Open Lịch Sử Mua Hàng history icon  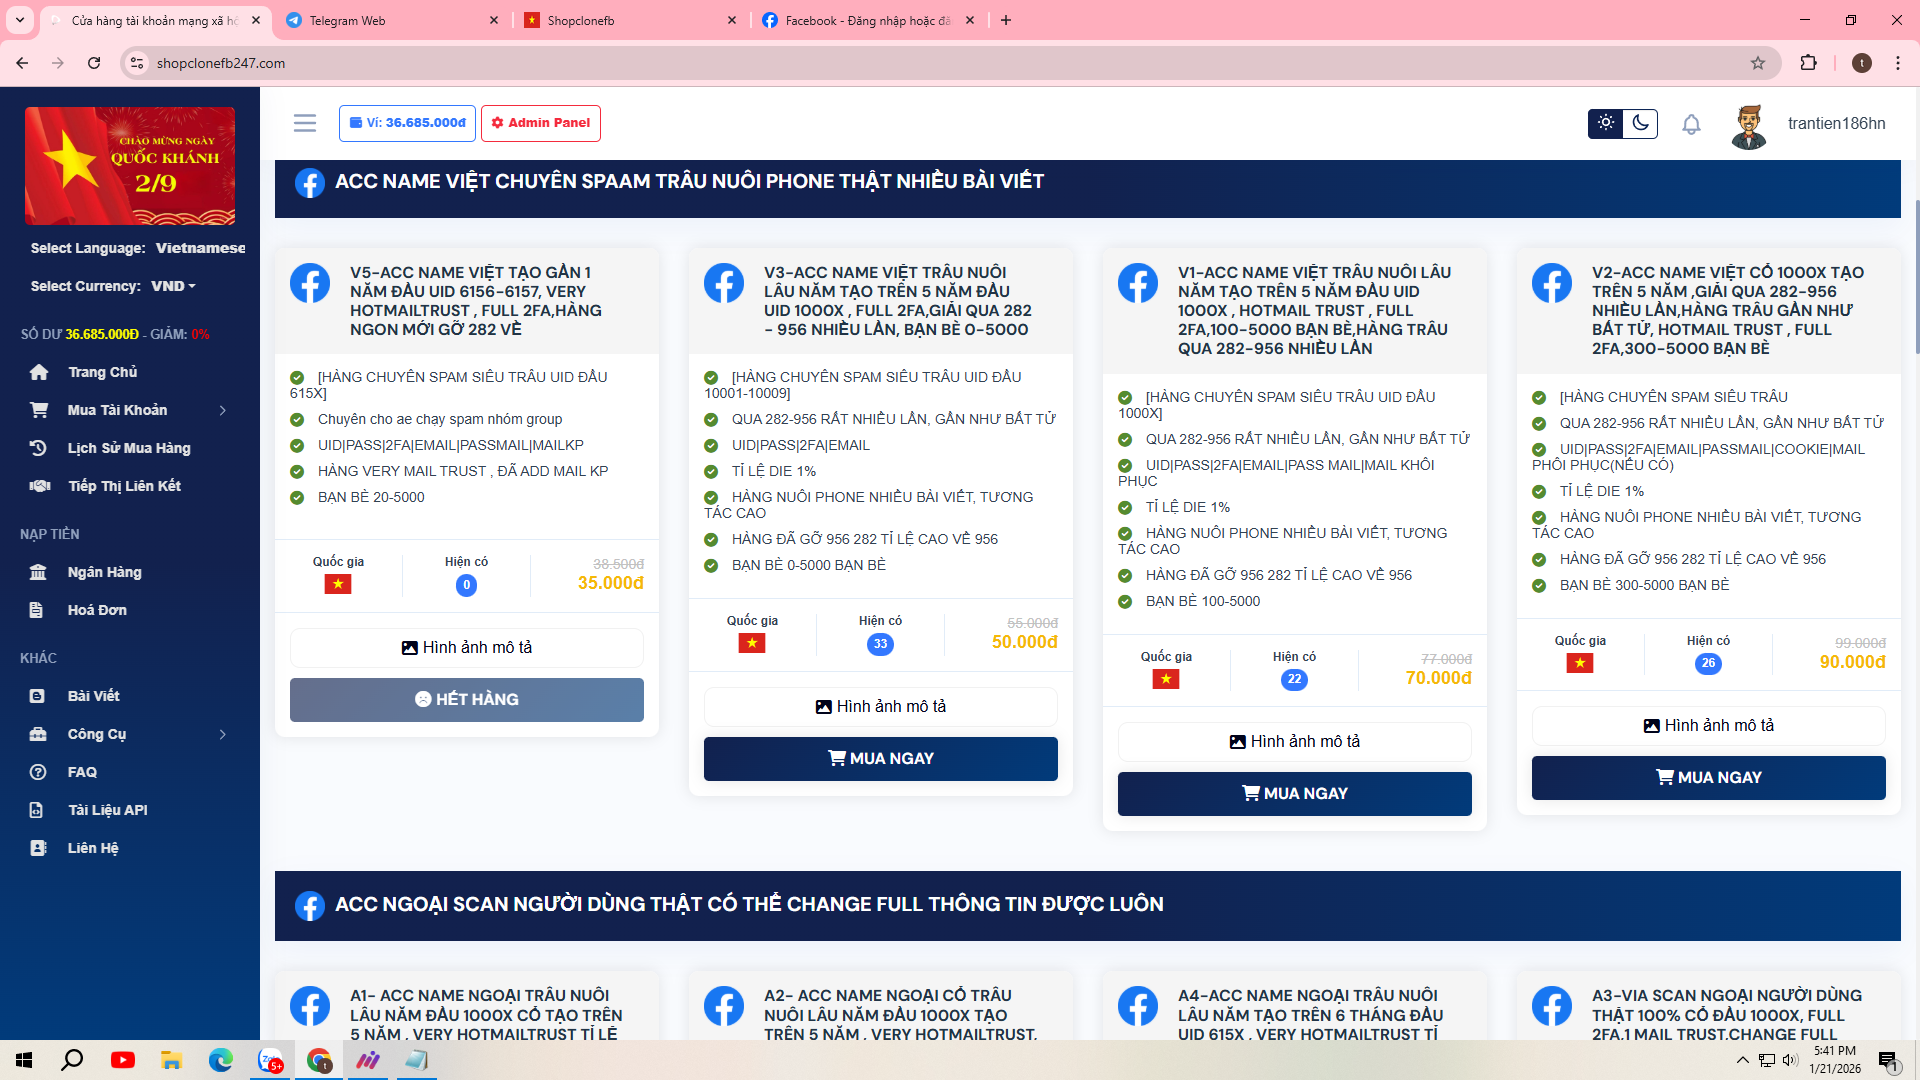39,448
